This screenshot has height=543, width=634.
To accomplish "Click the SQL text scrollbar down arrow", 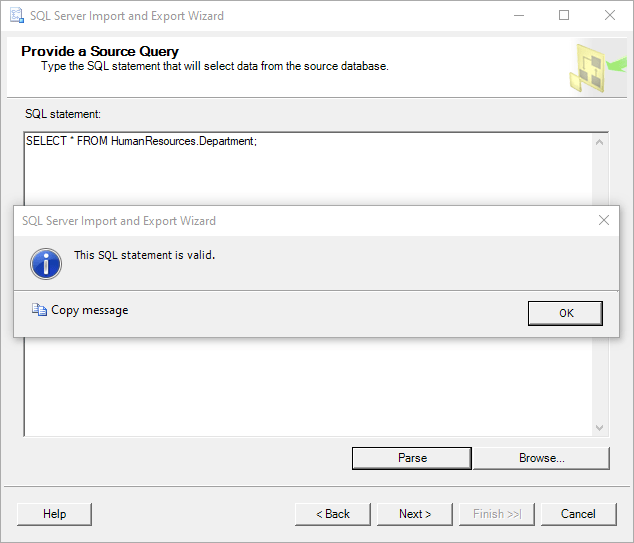I will point(600,428).
